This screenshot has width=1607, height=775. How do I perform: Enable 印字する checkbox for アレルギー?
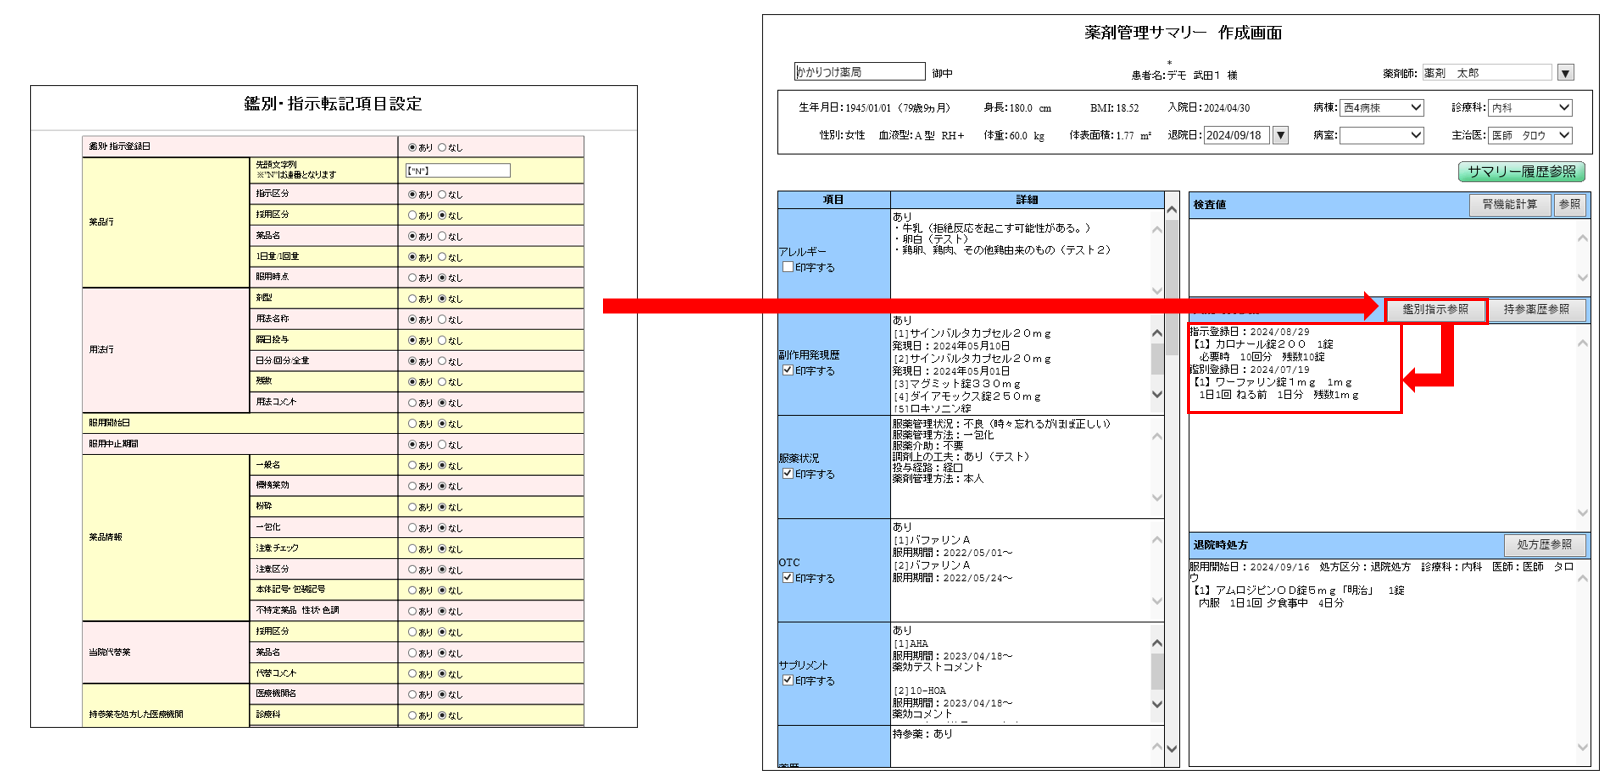[x=788, y=267]
